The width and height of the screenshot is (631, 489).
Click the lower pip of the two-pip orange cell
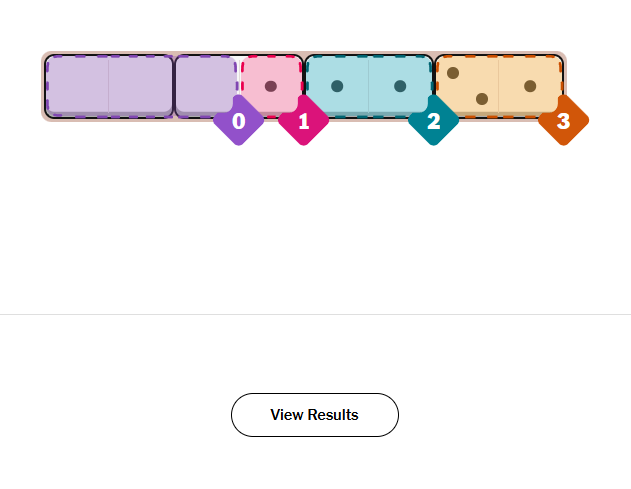coord(482,99)
